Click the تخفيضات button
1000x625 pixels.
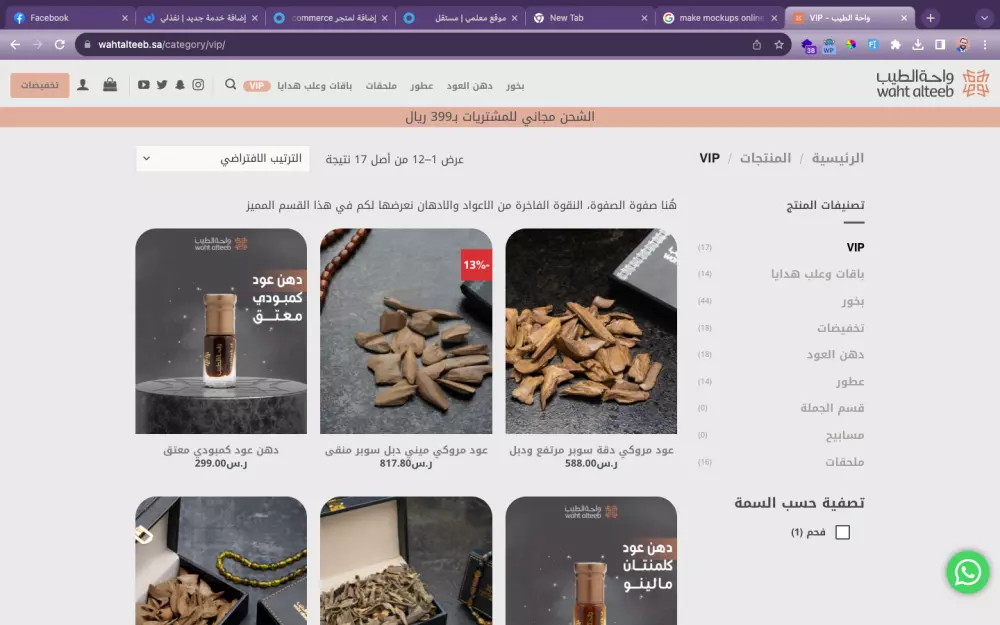pos(38,85)
